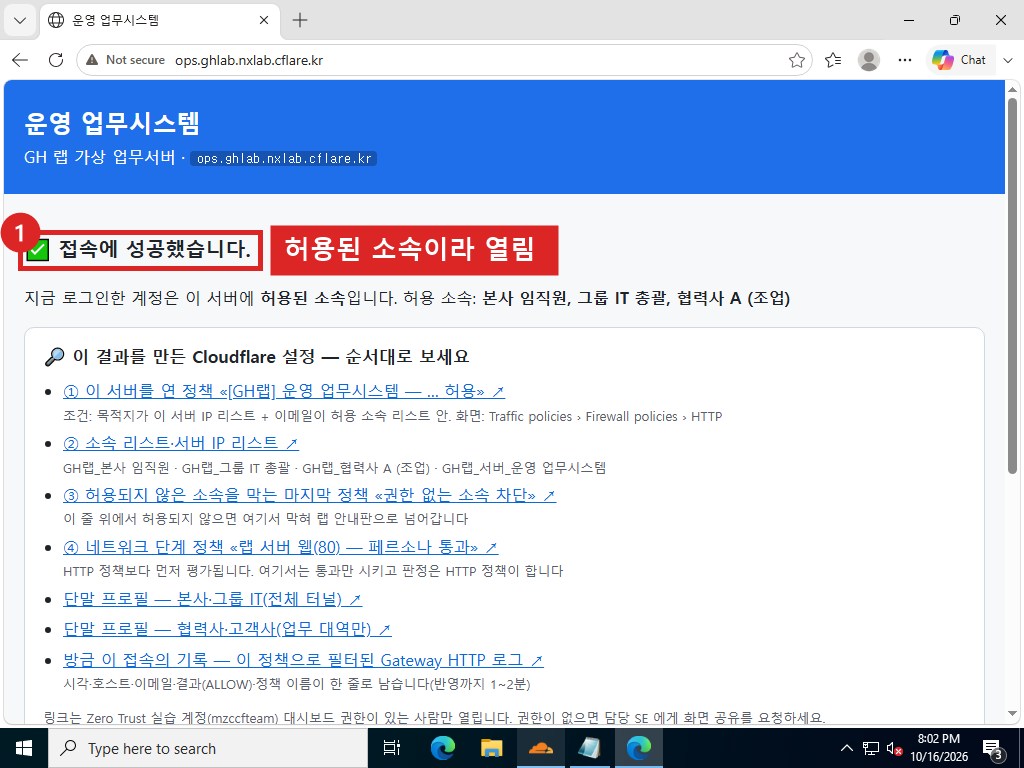Open File Explorer from taskbar
Image resolution: width=1024 pixels, height=768 pixels.
pos(491,748)
